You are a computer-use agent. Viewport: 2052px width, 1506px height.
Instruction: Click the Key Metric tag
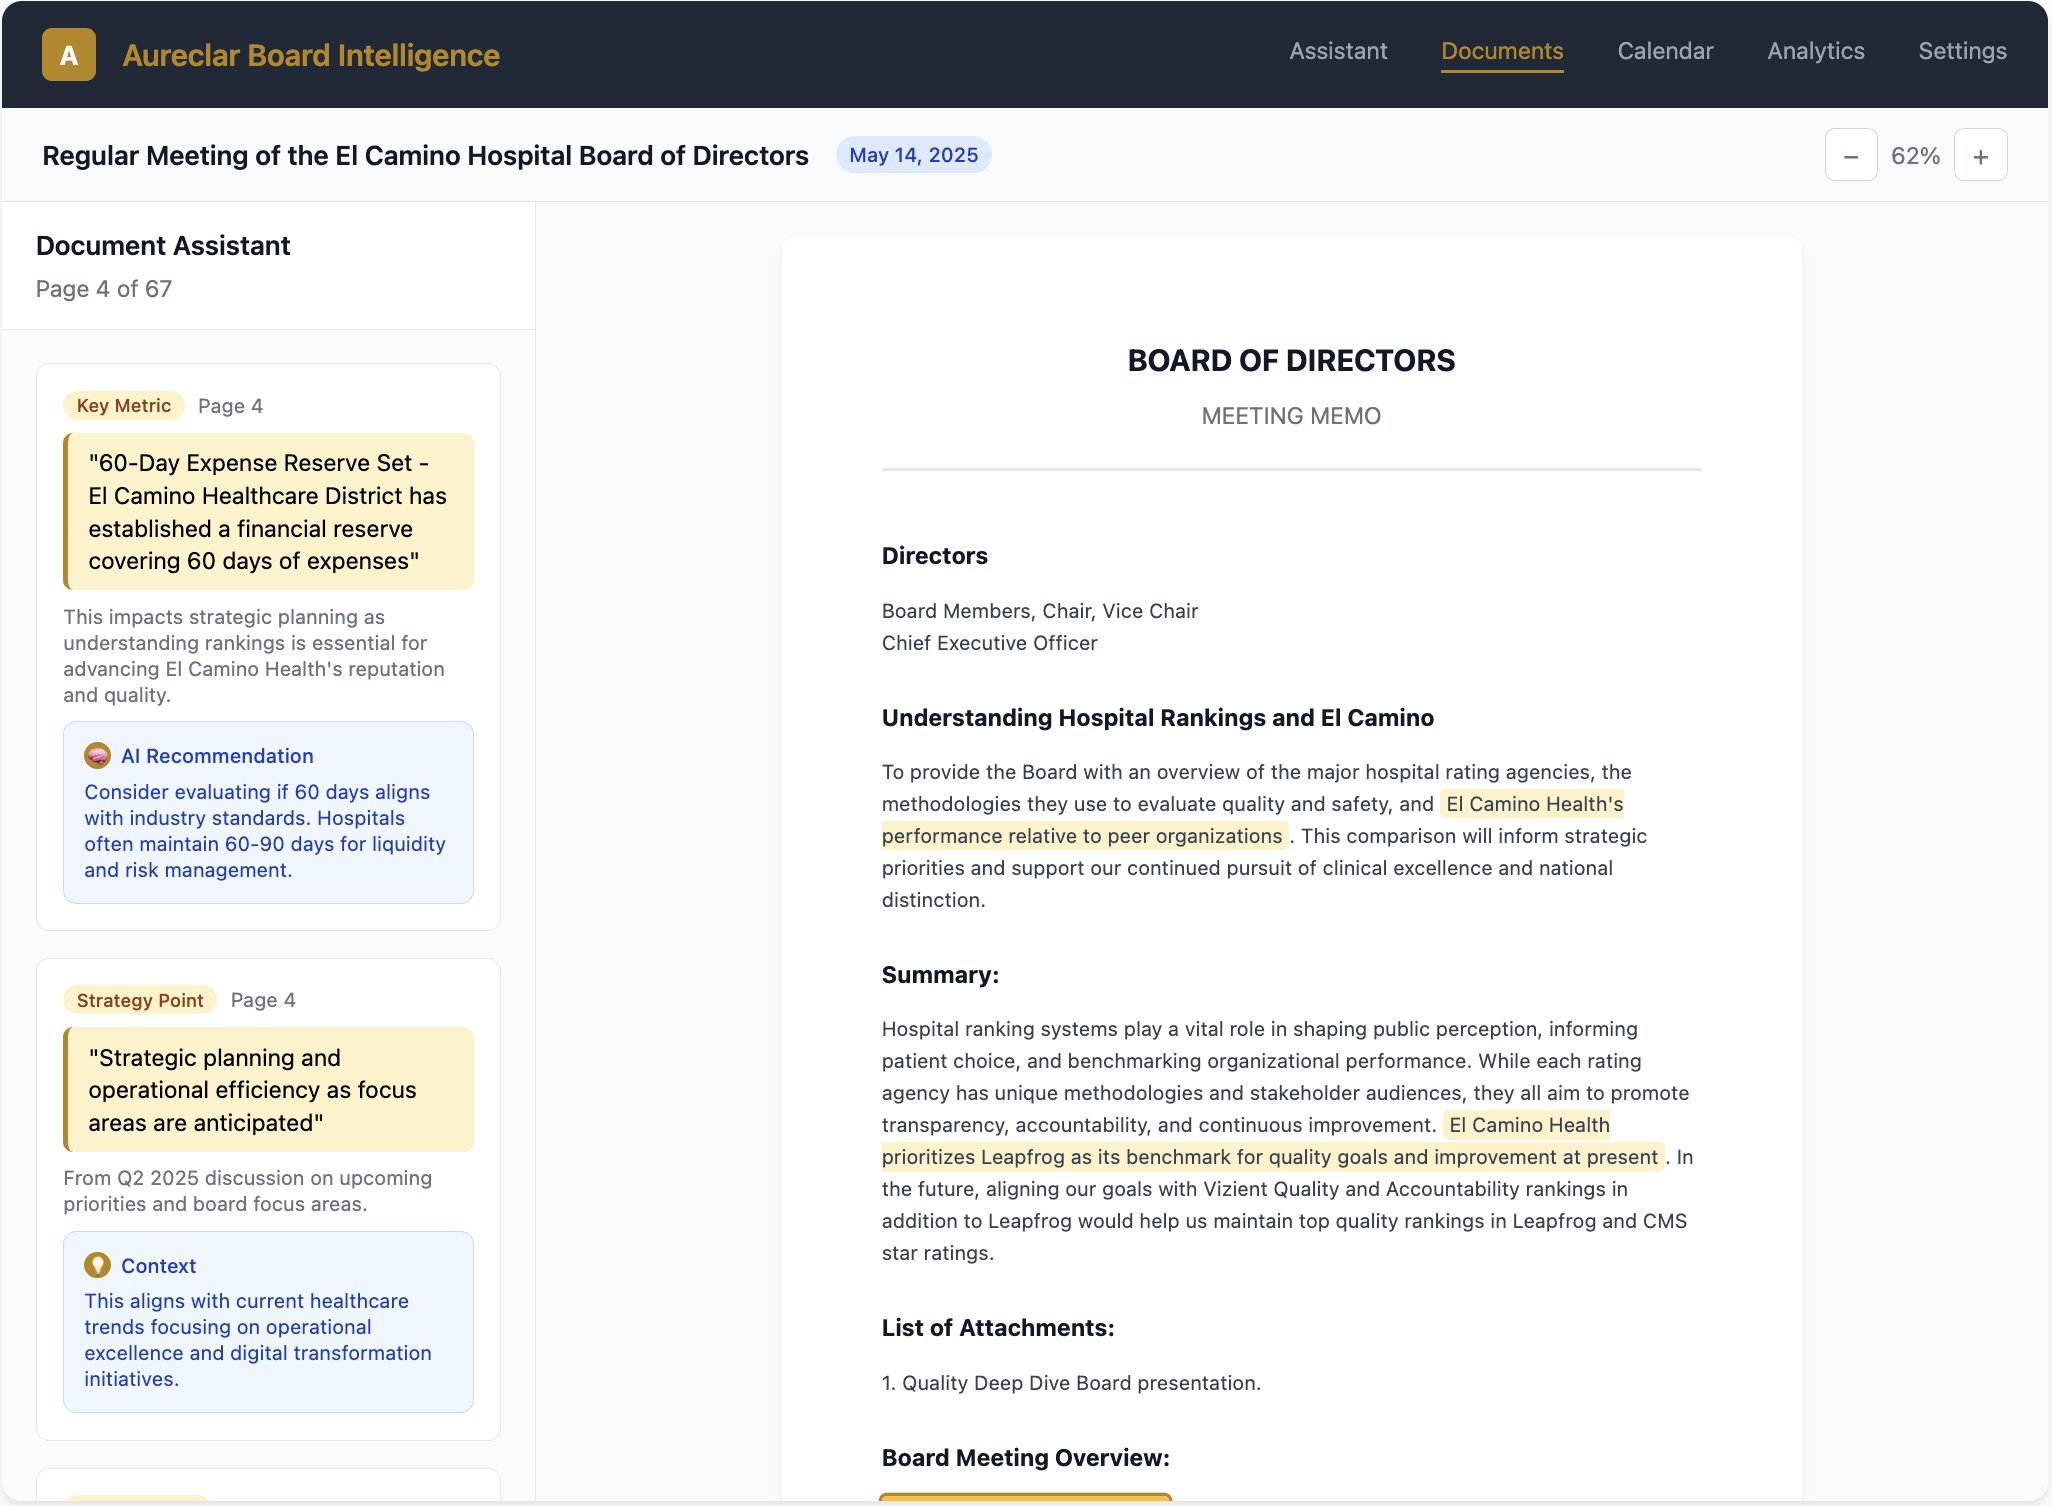124,405
